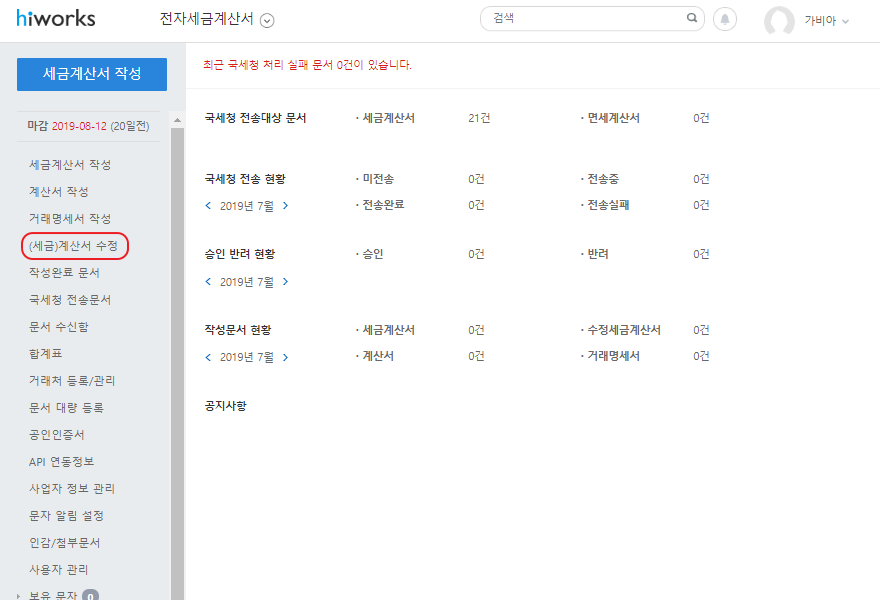Open sidebar menu 세금계산서 작성

(x=70, y=164)
